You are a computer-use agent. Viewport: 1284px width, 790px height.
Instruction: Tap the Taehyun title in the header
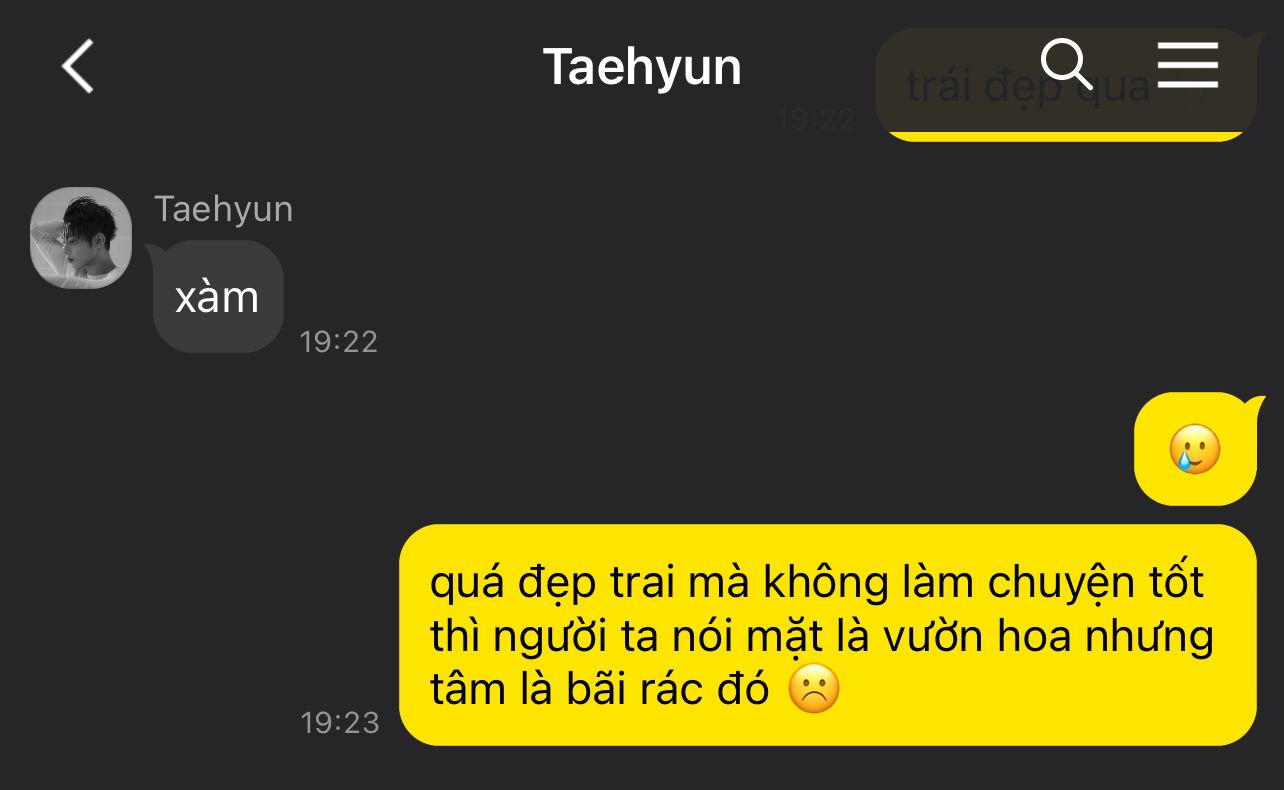[x=642, y=67]
